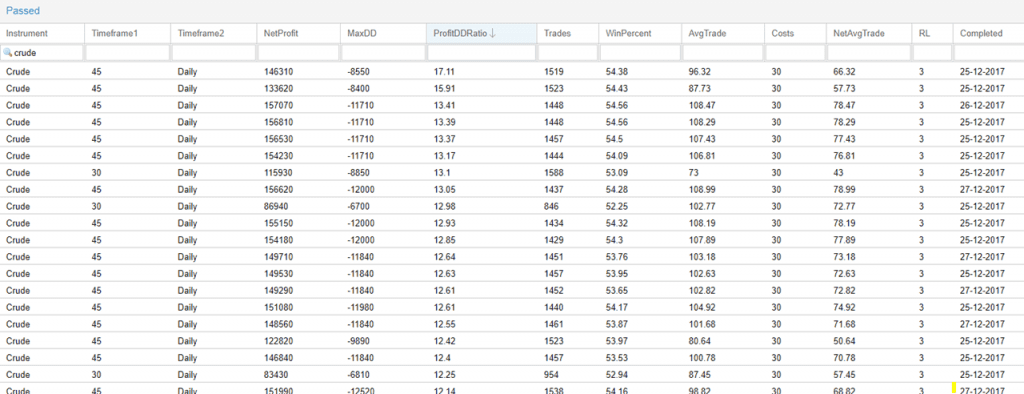
Task: Focus the NetProfit filter field
Action: 298,53
